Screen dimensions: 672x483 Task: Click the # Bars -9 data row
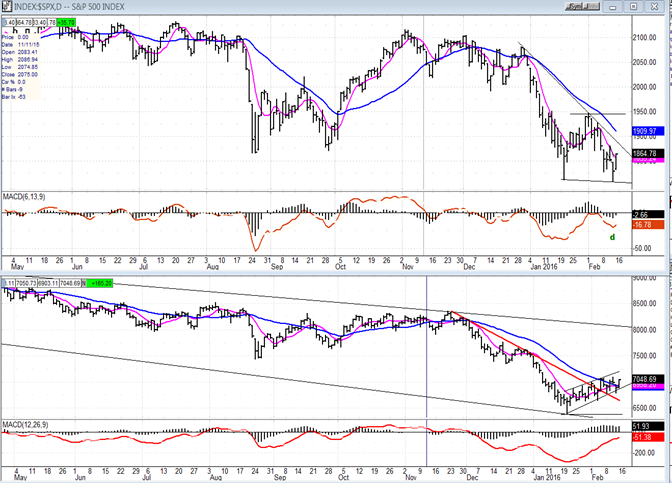click(13, 89)
